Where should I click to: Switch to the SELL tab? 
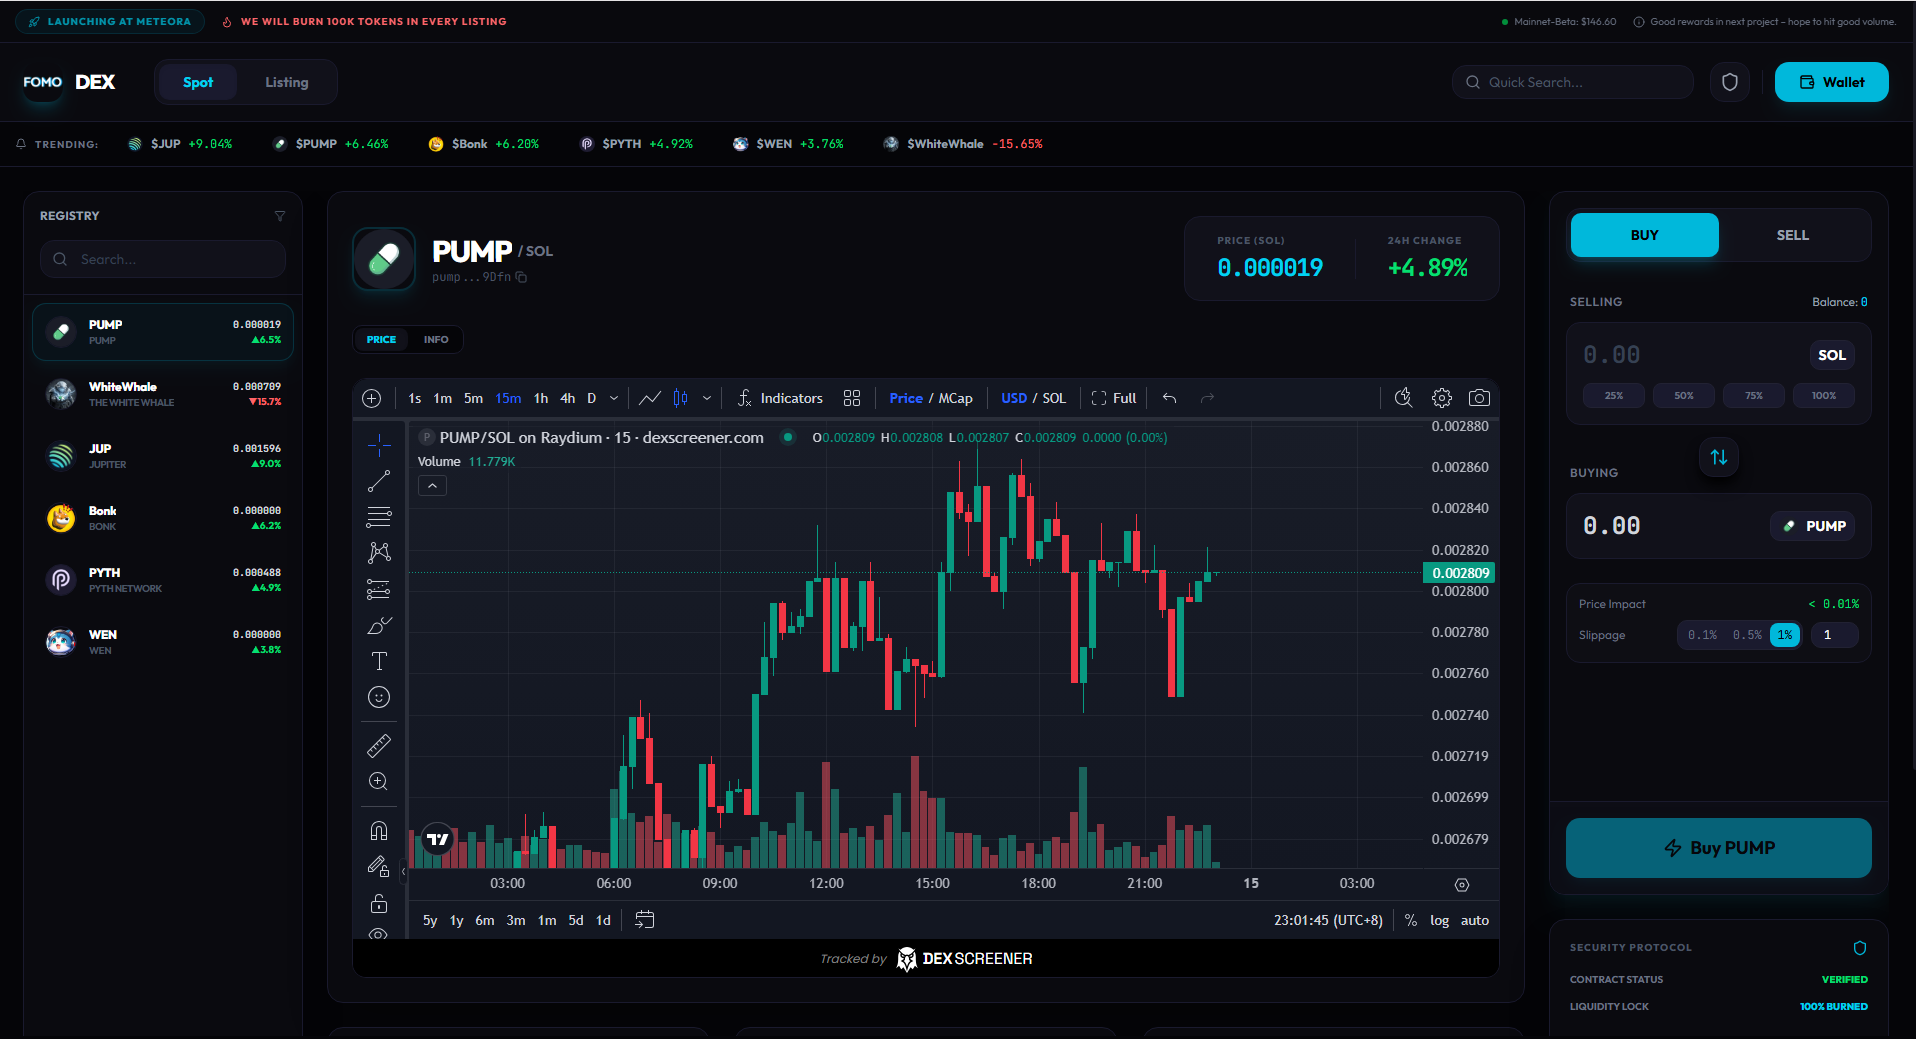coord(1792,235)
